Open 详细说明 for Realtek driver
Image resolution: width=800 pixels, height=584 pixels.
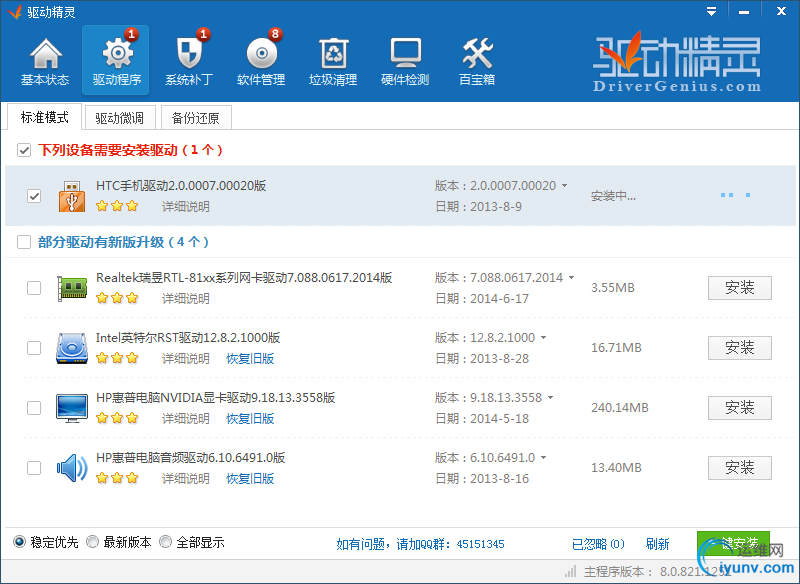tap(186, 298)
